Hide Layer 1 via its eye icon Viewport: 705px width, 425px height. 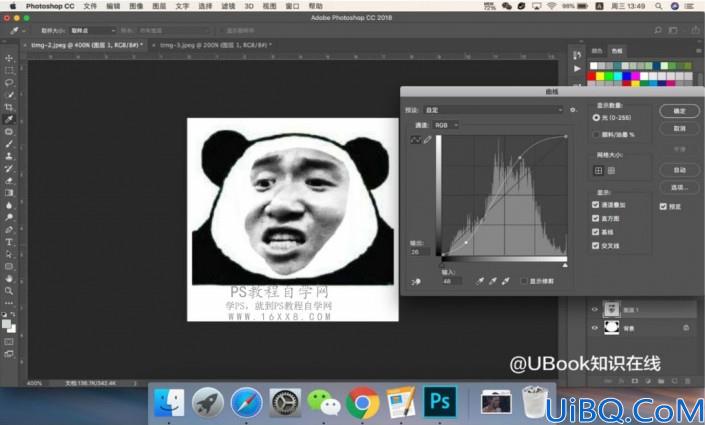click(594, 309)
